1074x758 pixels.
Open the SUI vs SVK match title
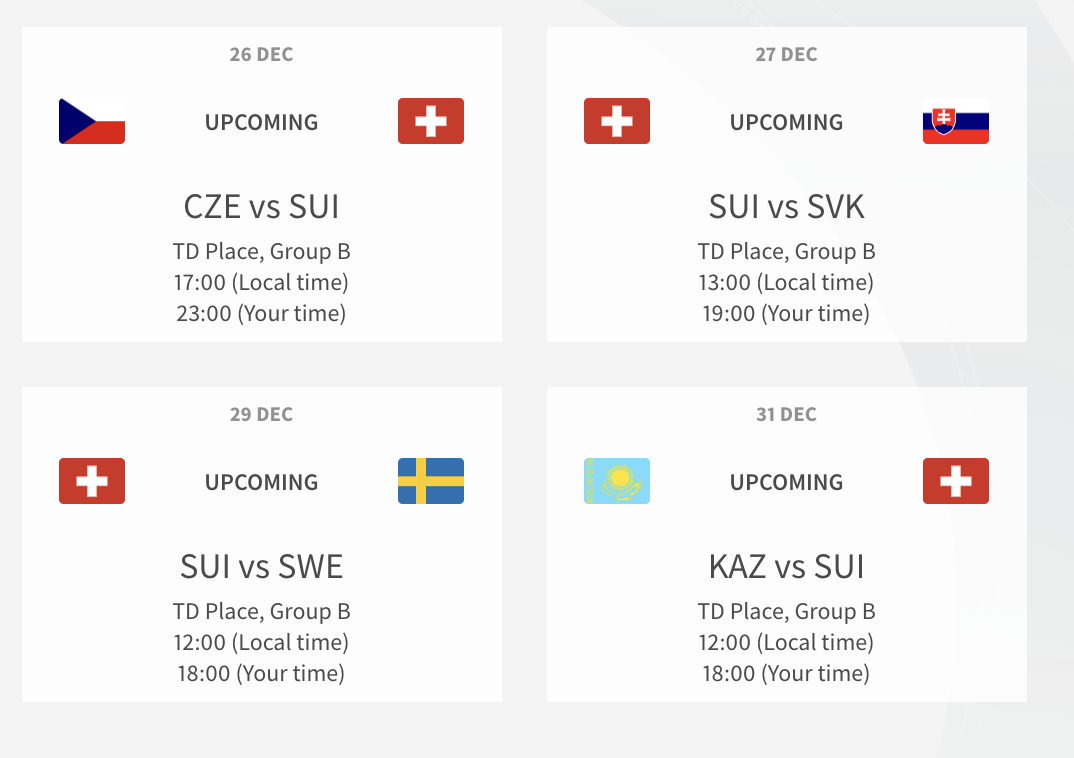tap(787, 206)
